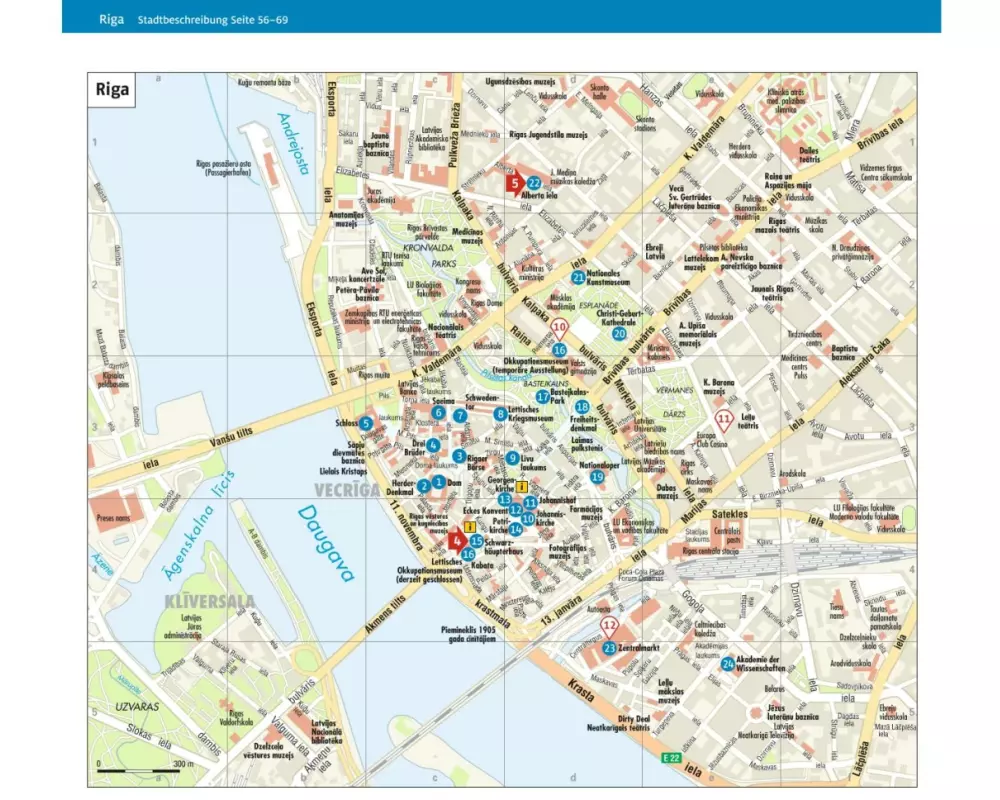Select blue marker 23 at Zentralmarkt
The image size is (1000, 800).
(x=609, y=649)
